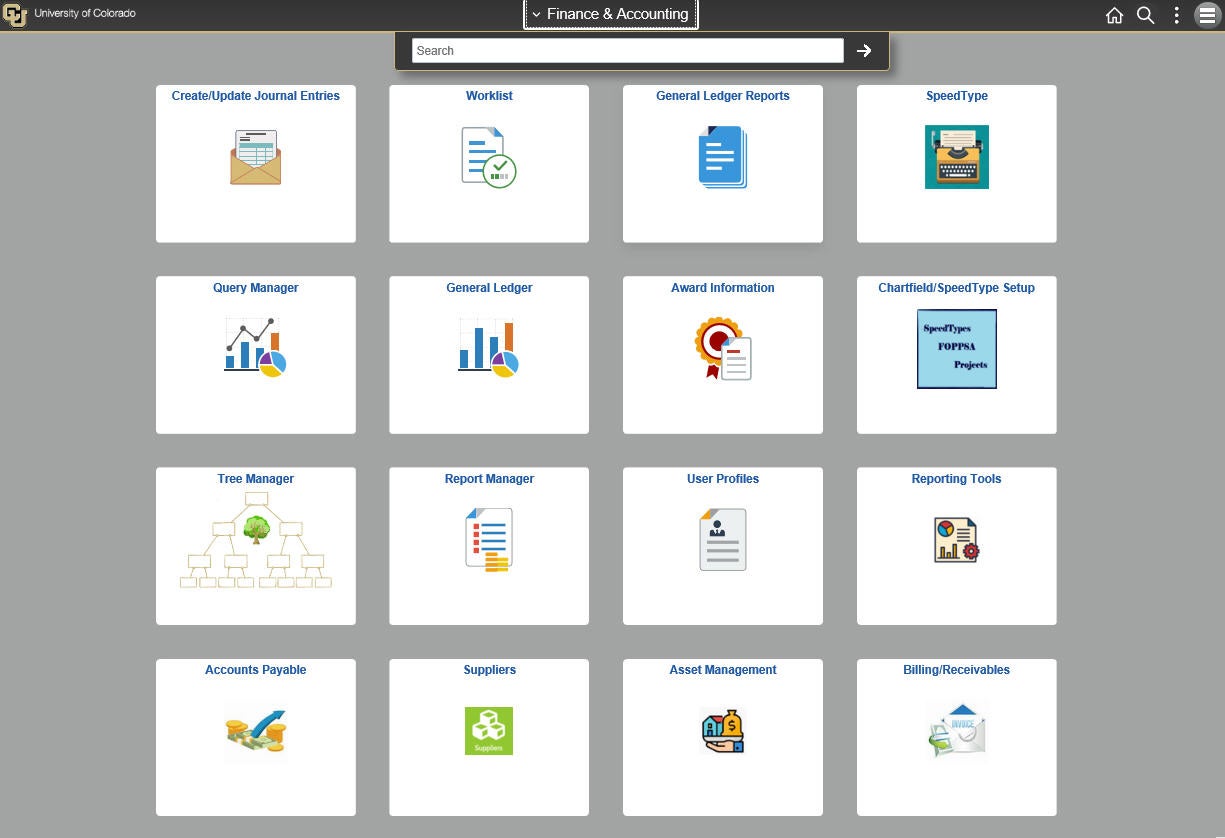Open the Query Manager chart icon
This screenshot has width=1225, height=838.
pyautogui.click(x=255, y=347)
